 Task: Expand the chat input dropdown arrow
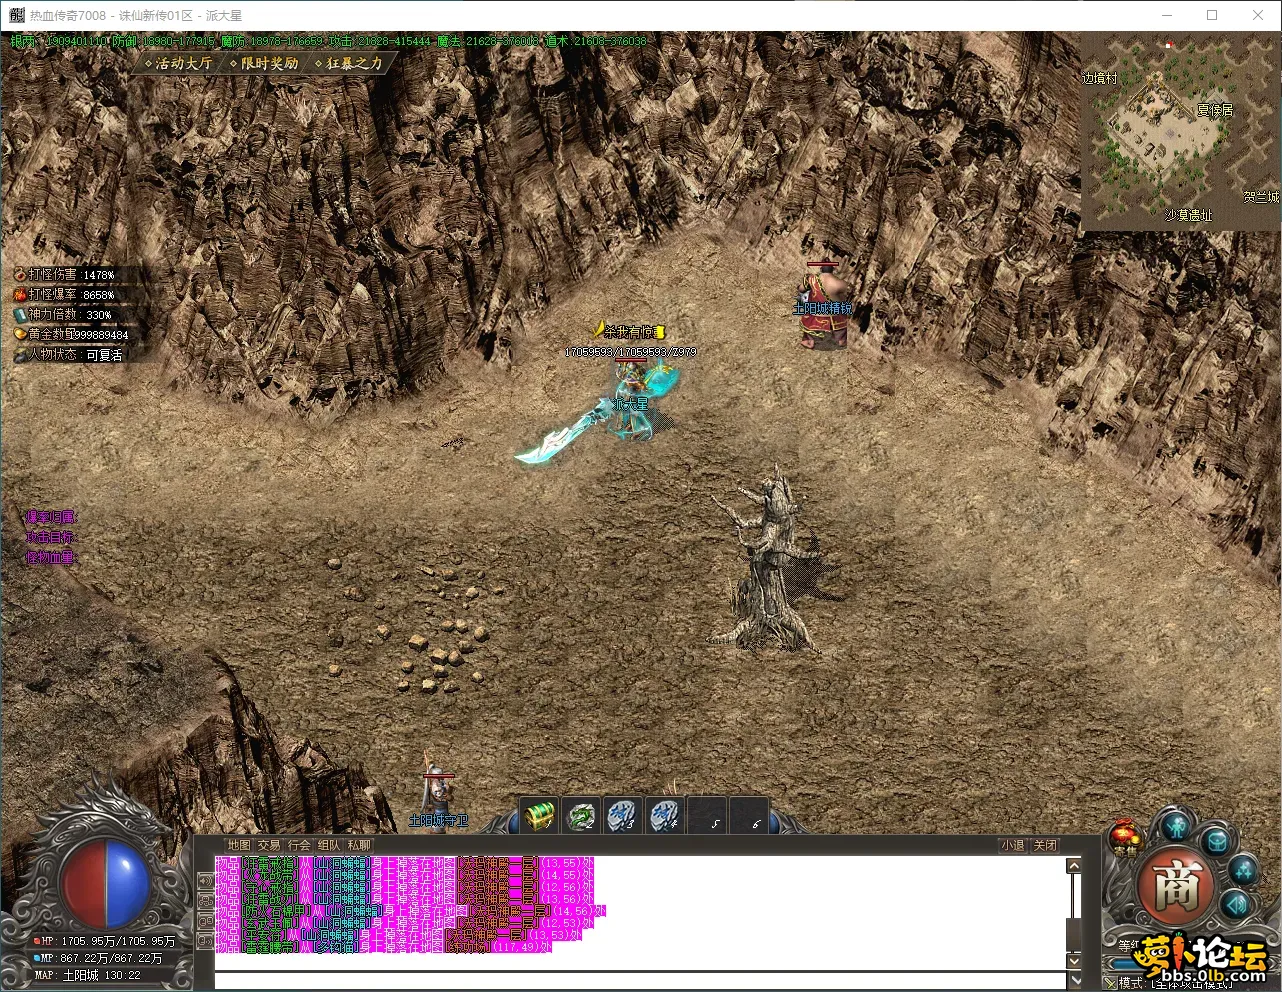1074,980
